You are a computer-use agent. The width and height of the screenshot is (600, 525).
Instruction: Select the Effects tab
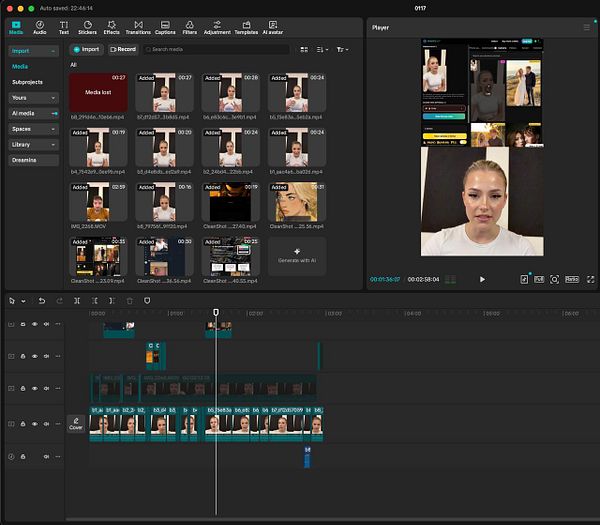[x=111, y=28]
